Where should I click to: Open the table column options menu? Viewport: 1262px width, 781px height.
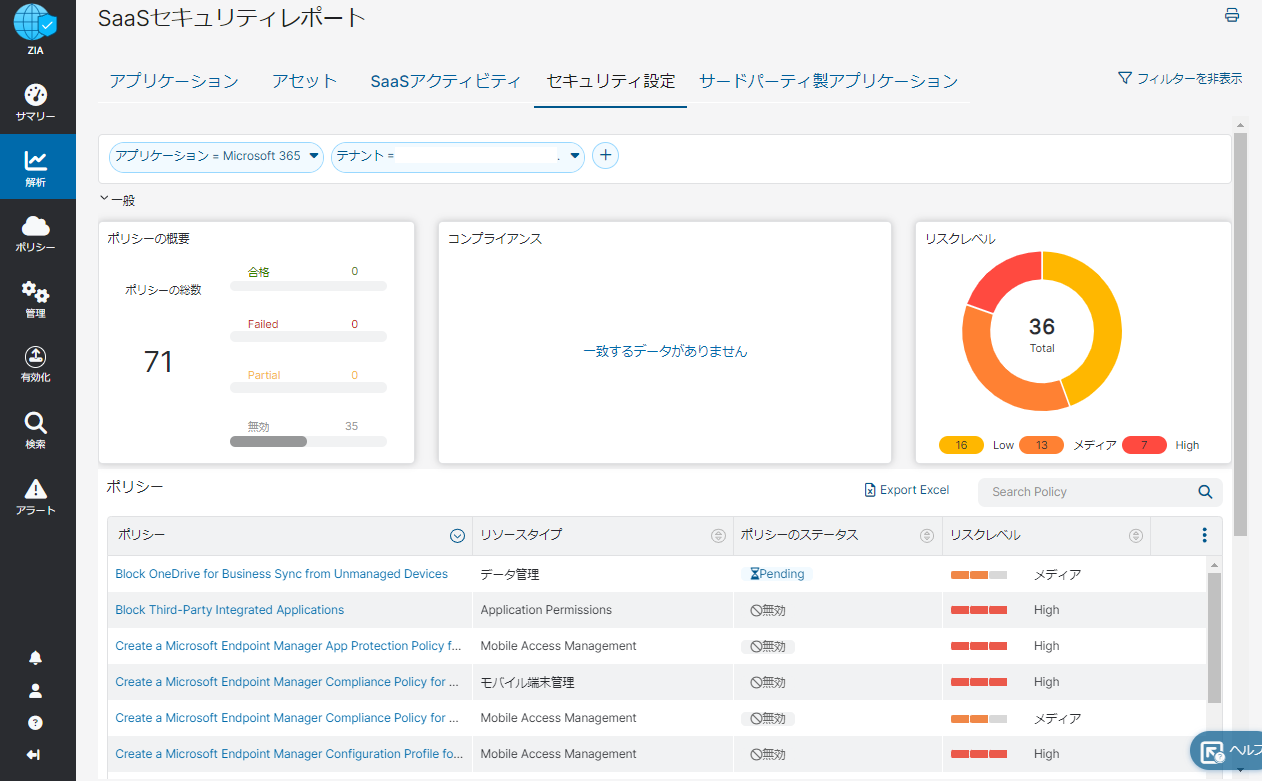click(x=1204, y=535)
